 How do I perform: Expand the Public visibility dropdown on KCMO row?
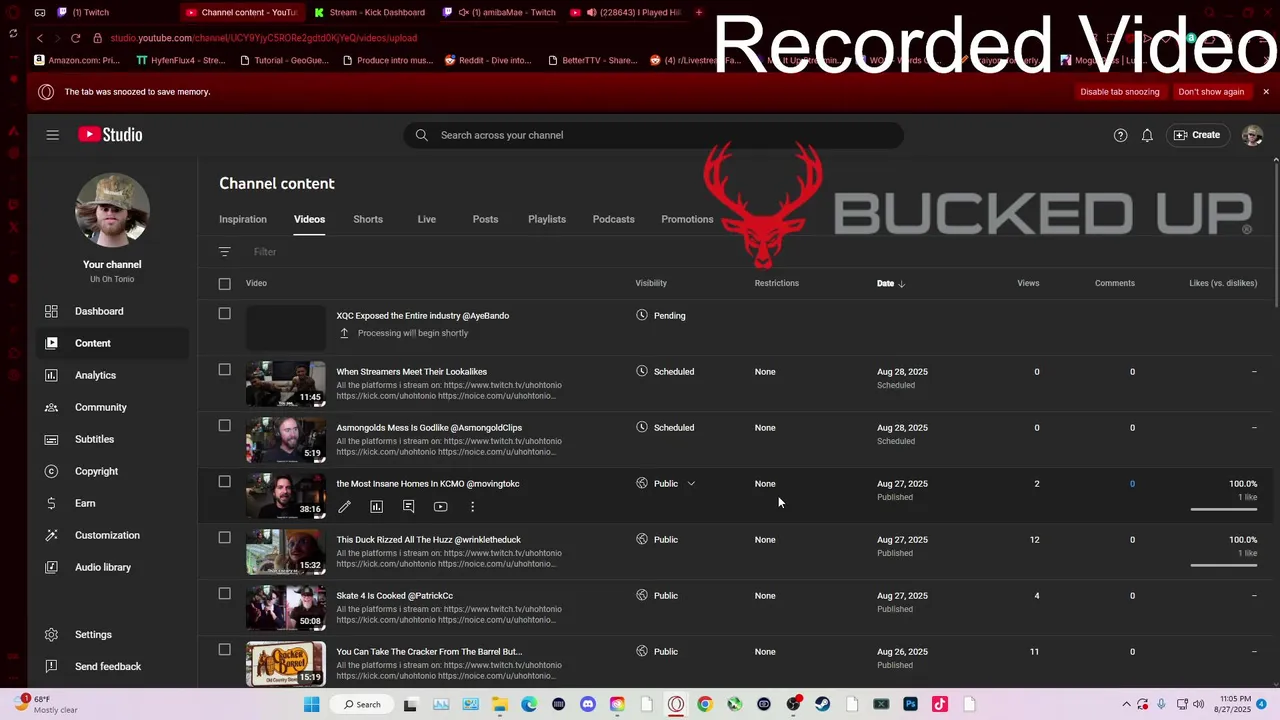pyautogui.click(x=691, y=484)
